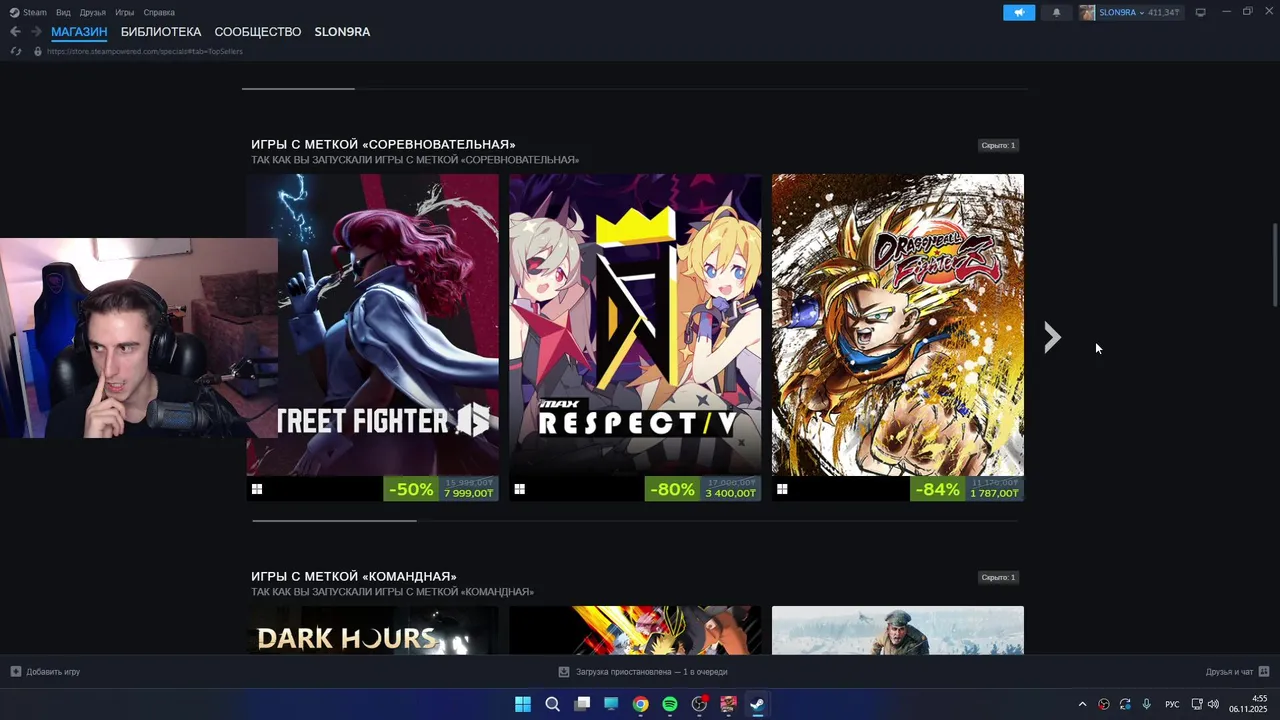Open the Dark Hours game card

[373, 630]
